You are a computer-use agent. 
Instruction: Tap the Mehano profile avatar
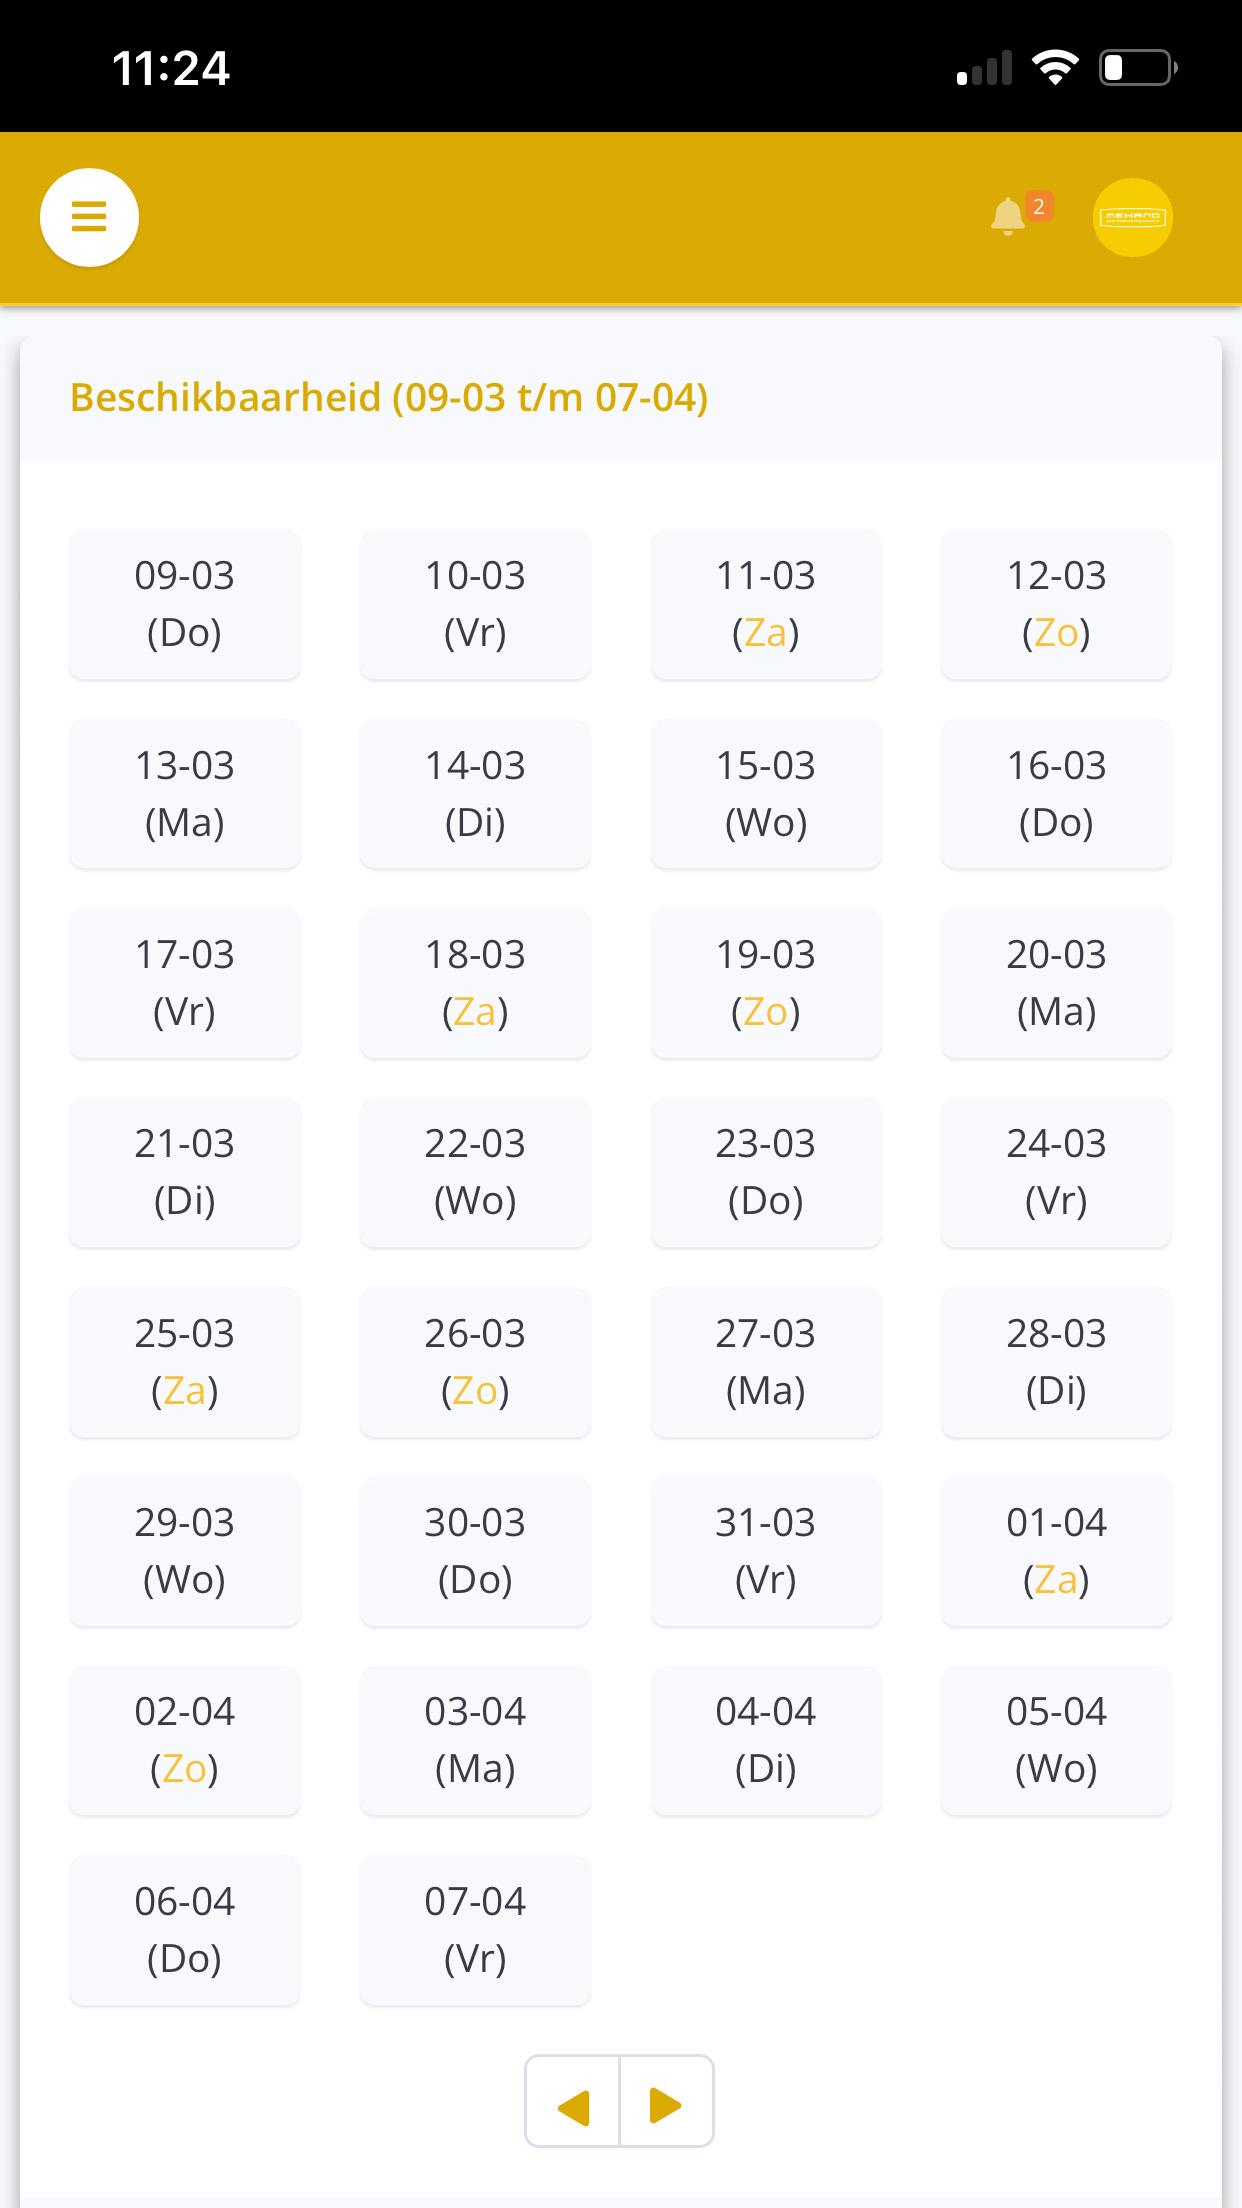tap(1132, 217)
